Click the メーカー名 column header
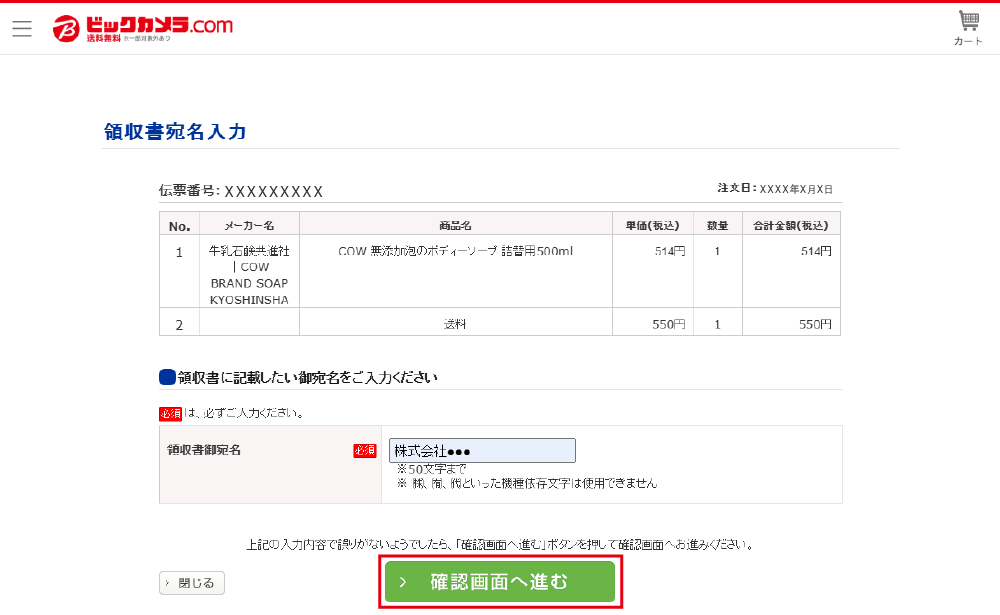Screen dimensions: 1000x615 coord(249,225)
